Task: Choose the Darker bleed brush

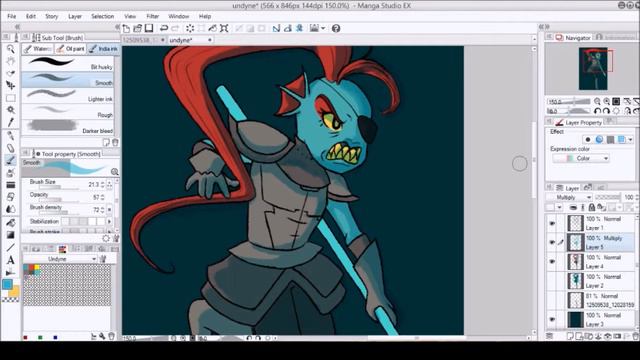Action: pyautogui.click(x=67, y=128)
